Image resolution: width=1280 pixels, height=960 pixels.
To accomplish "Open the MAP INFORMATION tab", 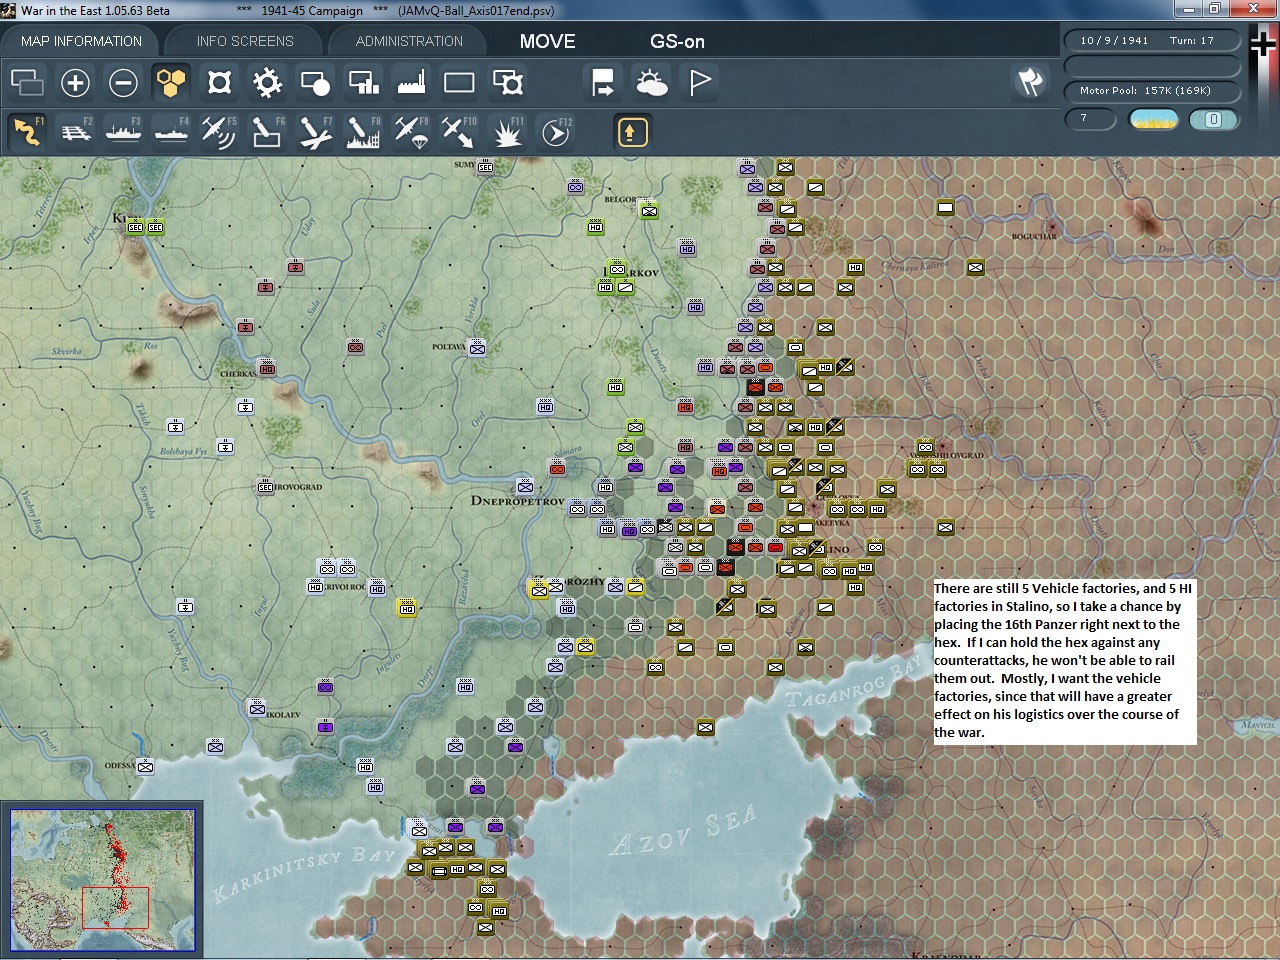I will (81, 41).
